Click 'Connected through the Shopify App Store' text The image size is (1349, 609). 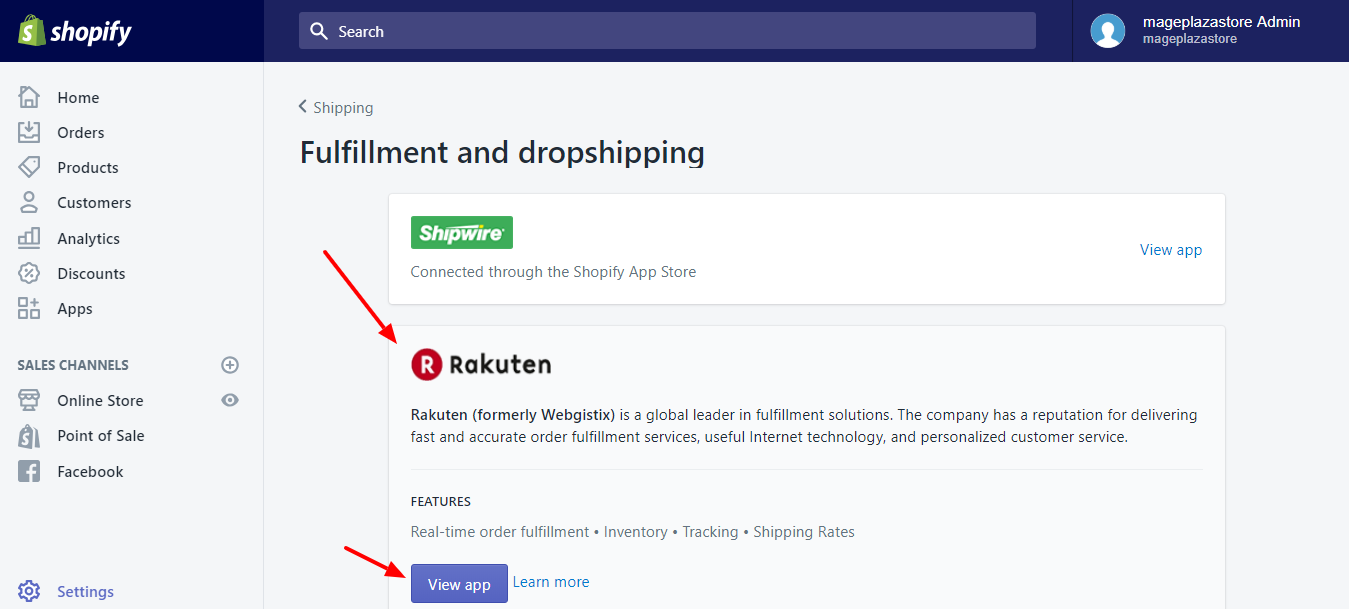[x=553, y=271]
